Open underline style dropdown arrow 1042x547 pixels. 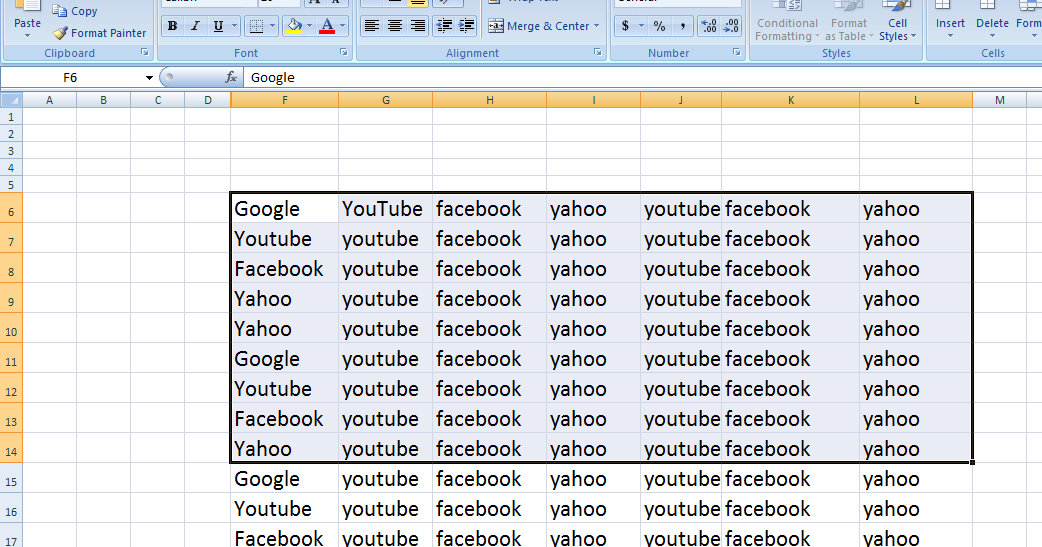tap(234, 27)
